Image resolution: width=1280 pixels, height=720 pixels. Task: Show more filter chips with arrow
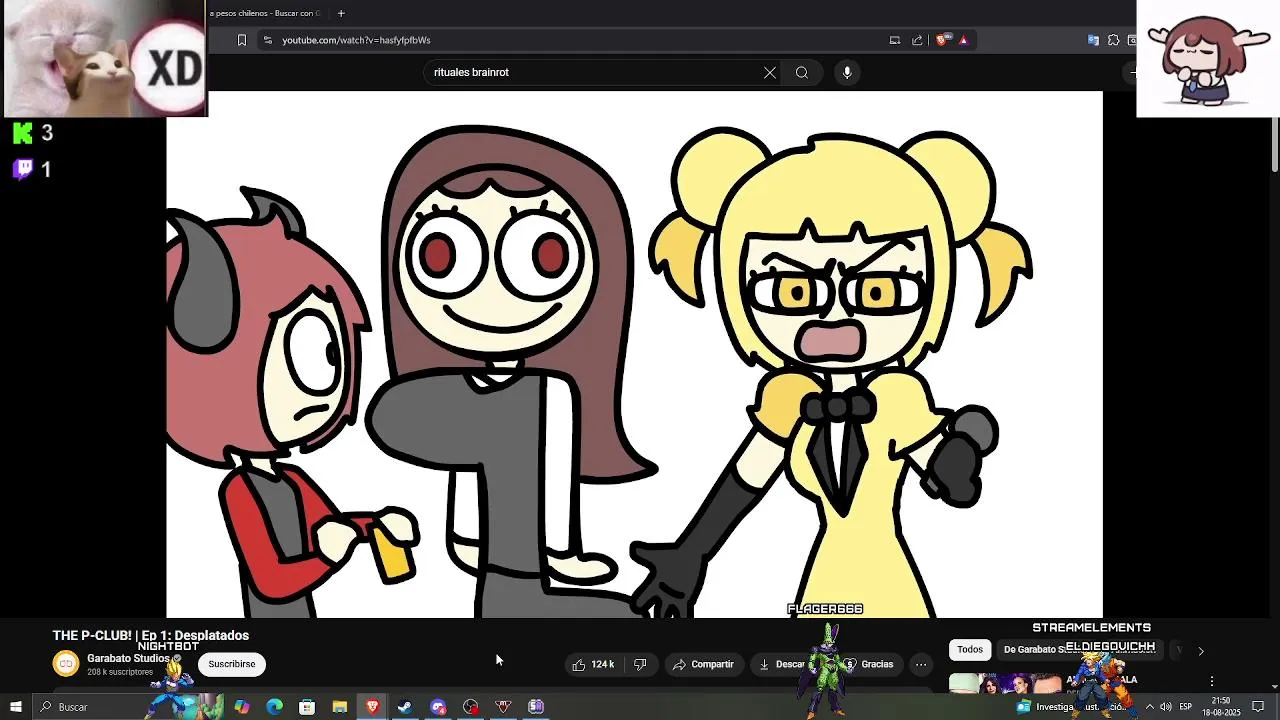[x=1201, y=650]
